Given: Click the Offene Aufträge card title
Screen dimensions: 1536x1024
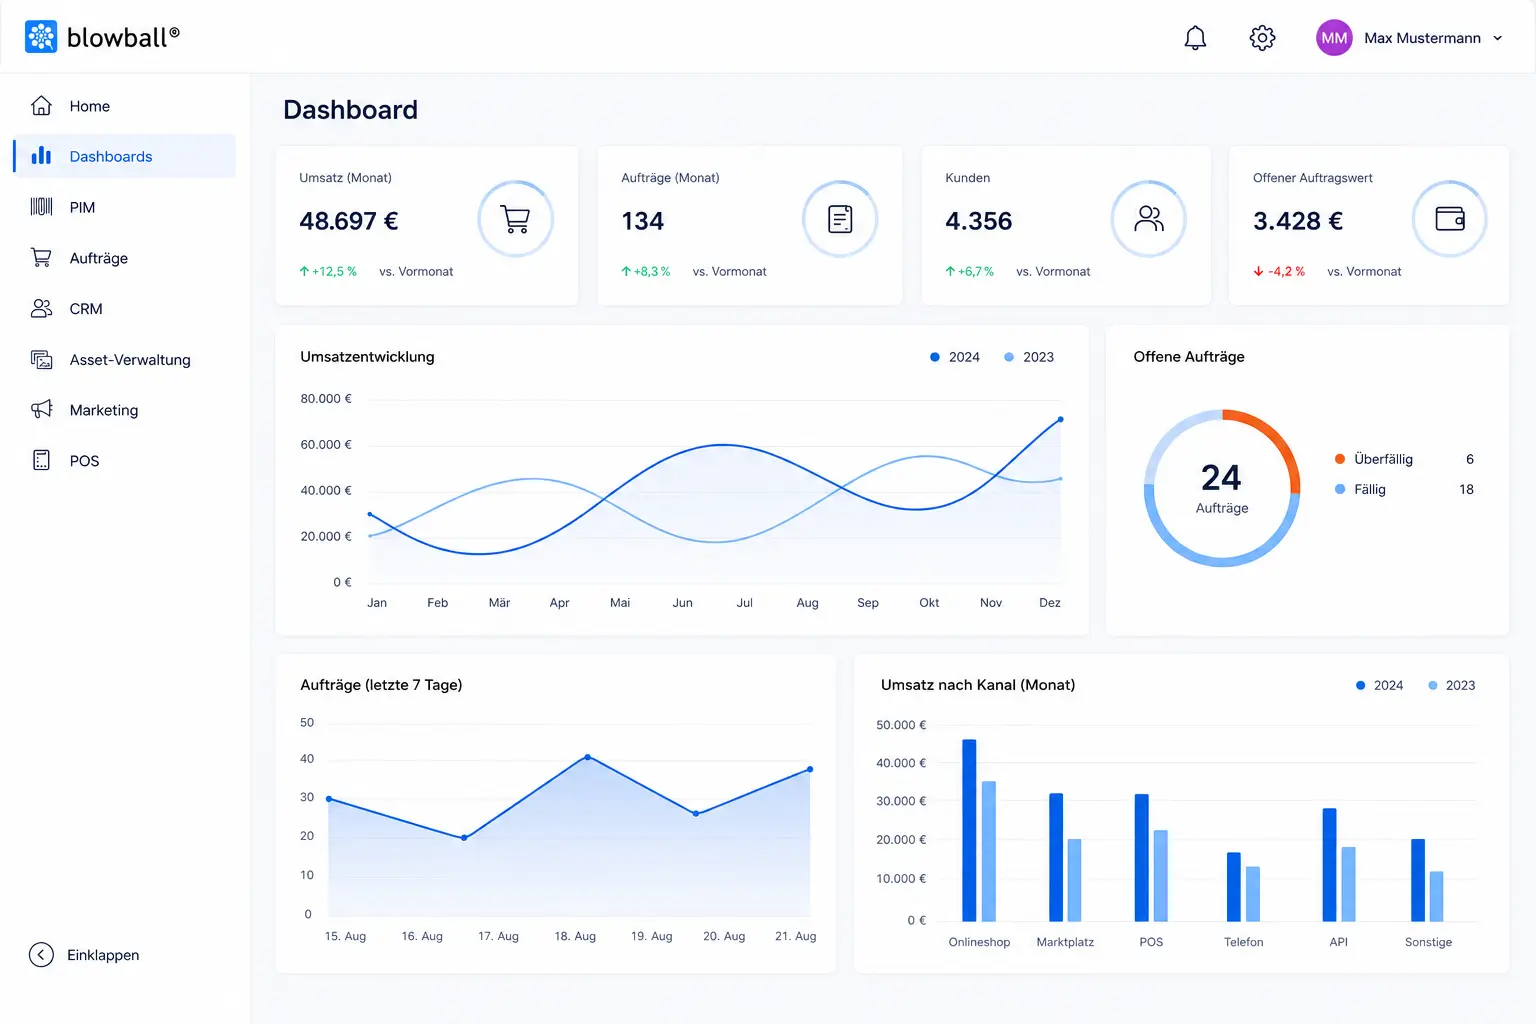Looking at the screenshot, I should [x=1189, y=357].
